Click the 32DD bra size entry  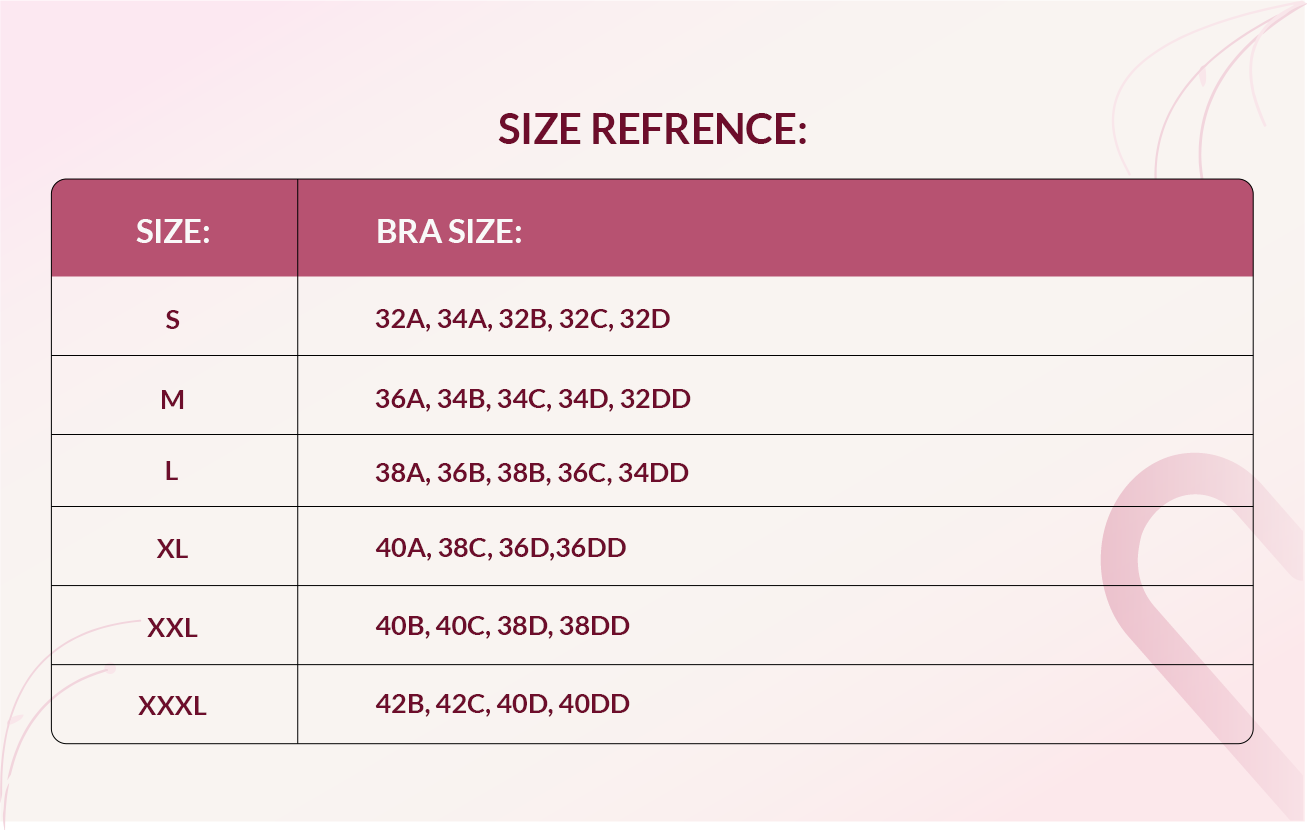coord(655,399)
